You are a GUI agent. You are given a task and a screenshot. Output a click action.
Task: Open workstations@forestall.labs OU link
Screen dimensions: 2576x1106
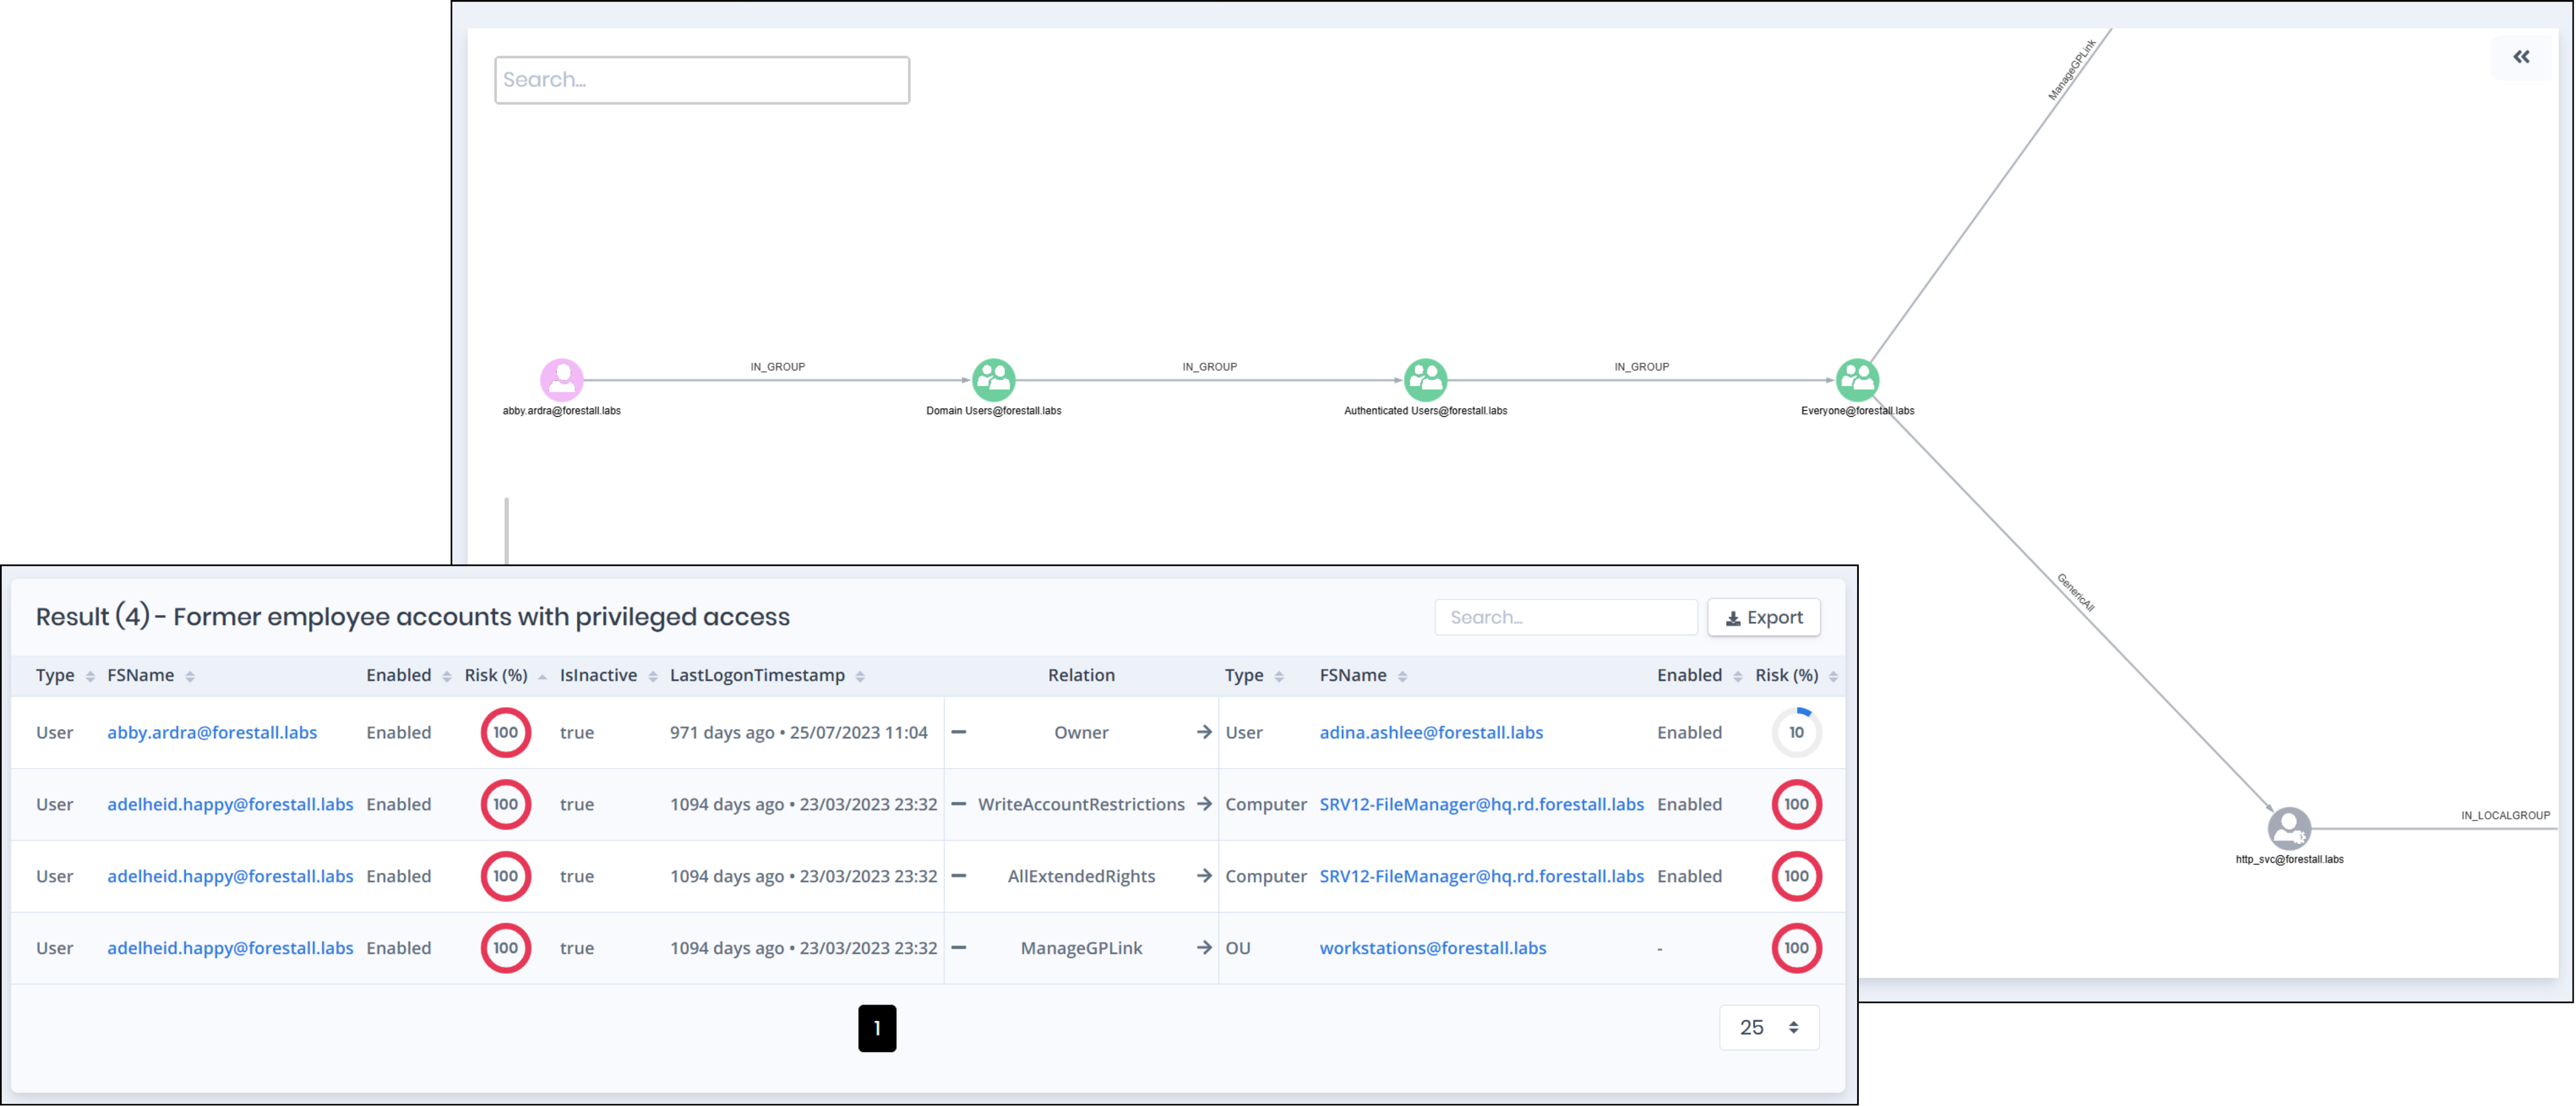[x=1432, y=948]
